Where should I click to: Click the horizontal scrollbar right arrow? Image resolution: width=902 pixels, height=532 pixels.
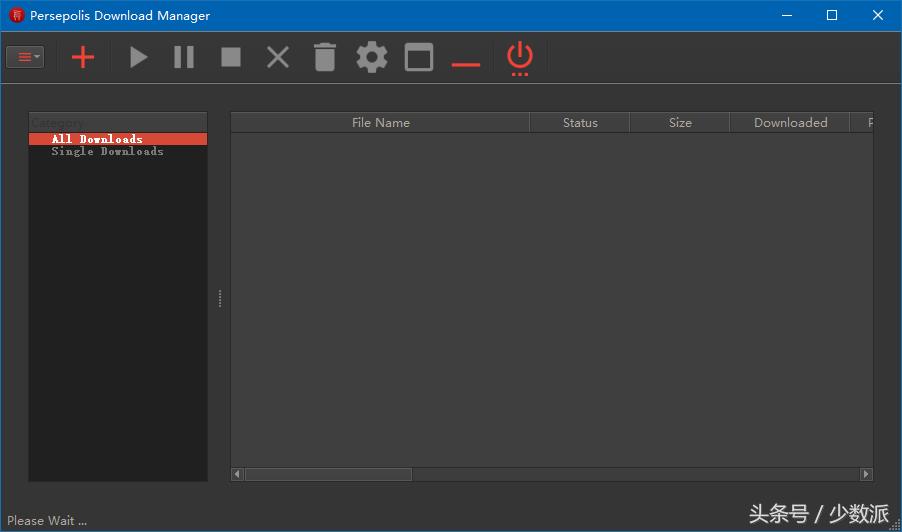tap(866, 474)
